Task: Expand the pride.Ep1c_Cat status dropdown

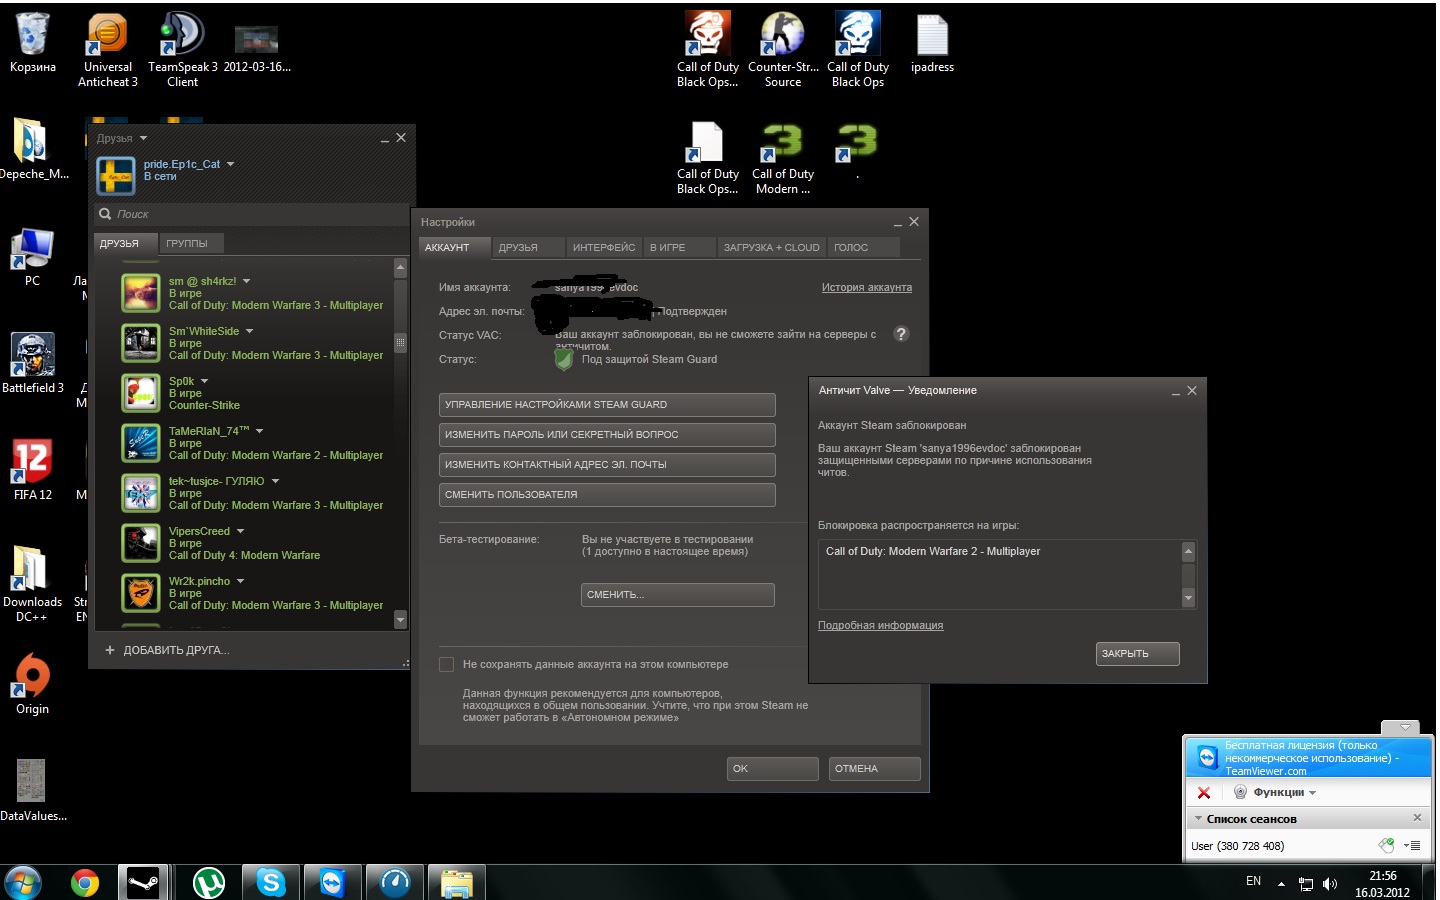Action: pyautogui.click(x=230, y=164)
